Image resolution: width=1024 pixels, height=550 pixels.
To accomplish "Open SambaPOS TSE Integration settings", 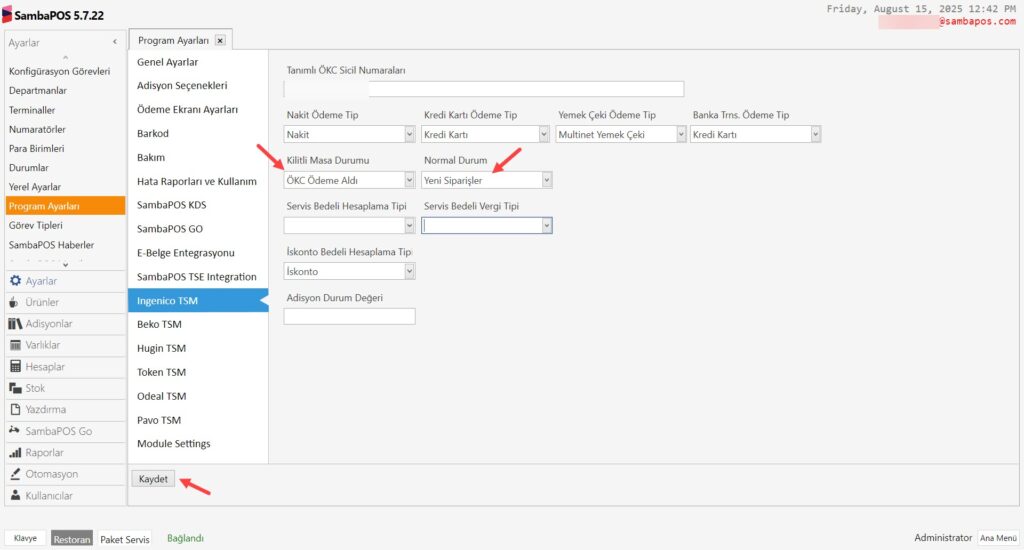I will click(198, 276).
